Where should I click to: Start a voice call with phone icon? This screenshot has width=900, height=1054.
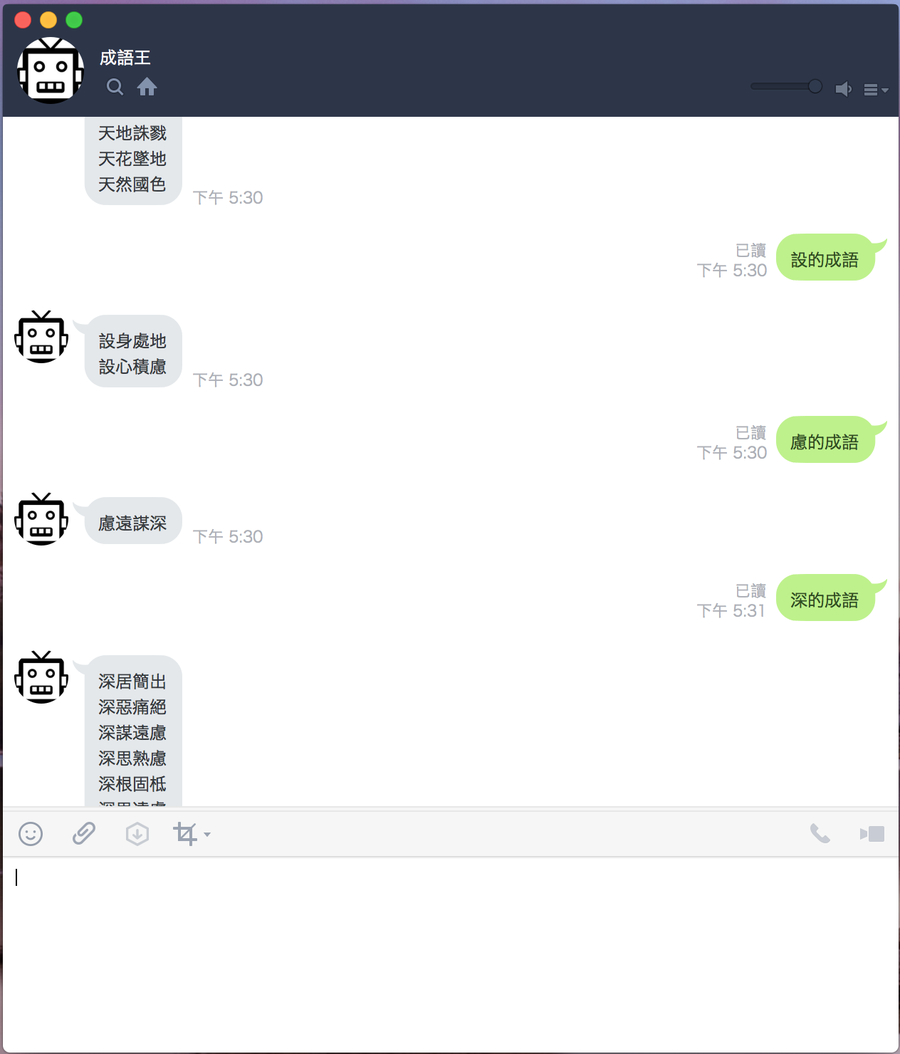coord(820,834)
